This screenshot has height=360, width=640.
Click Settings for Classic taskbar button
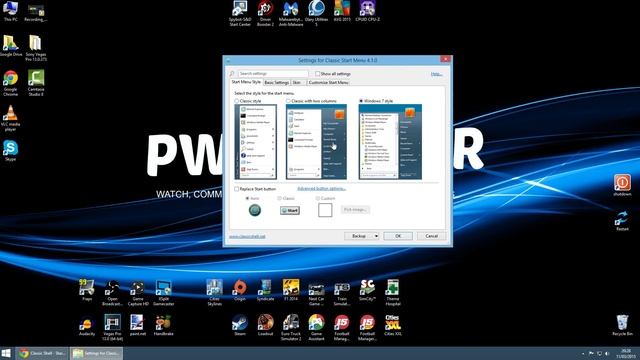click(x=96, y=353)
